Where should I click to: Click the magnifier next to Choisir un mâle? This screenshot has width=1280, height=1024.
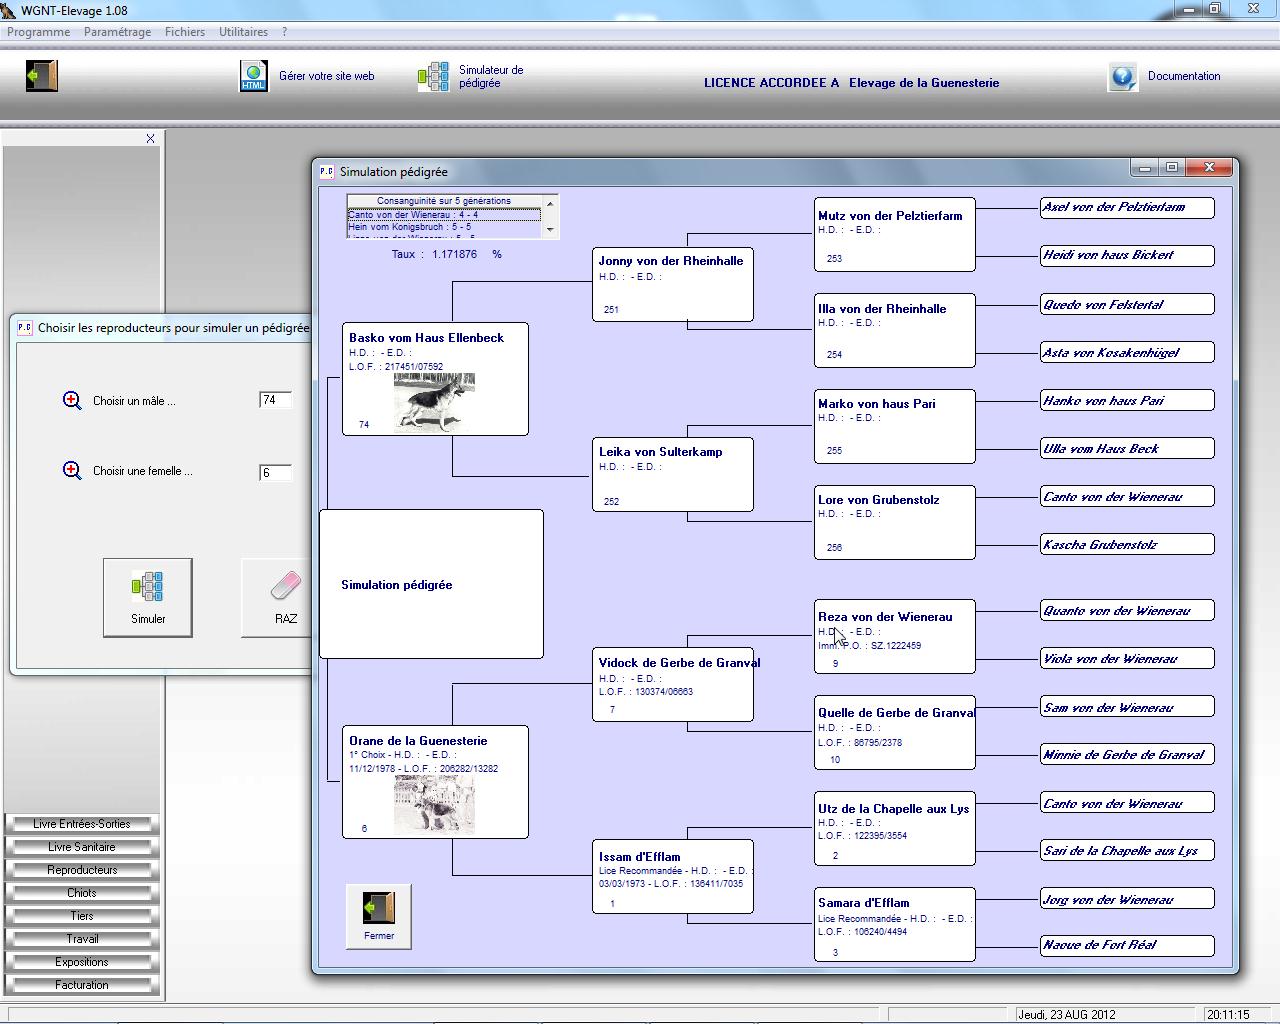click(x=72, y=401)
